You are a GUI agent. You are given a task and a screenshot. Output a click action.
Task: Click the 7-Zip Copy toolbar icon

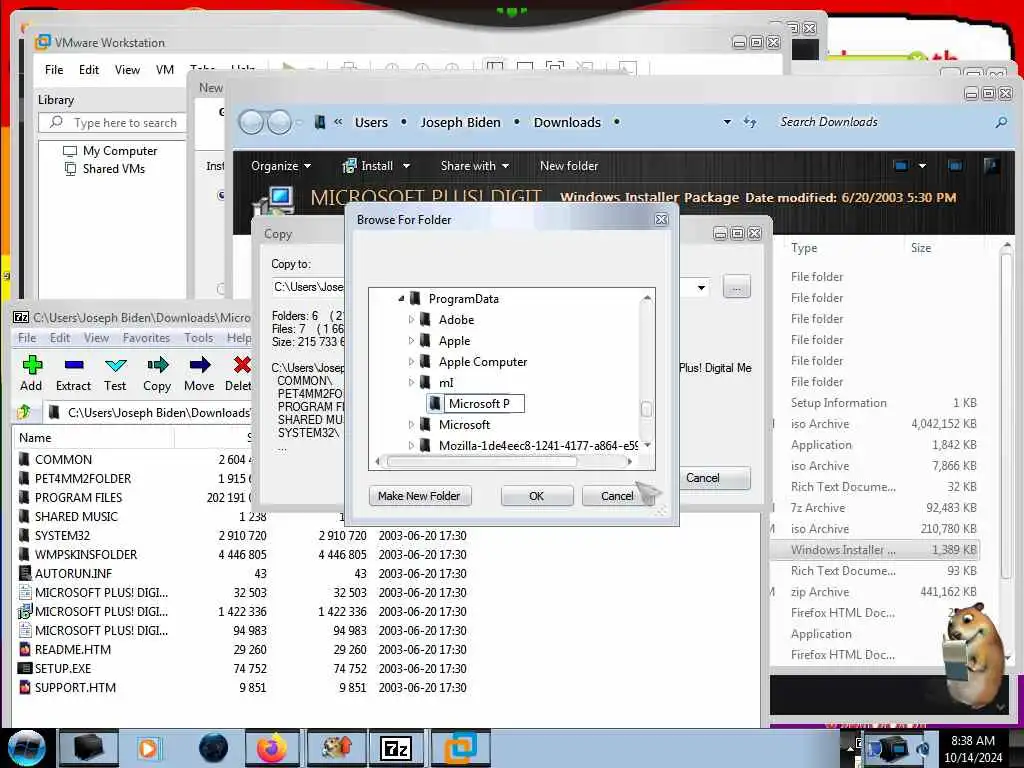[x=157, y=365]
